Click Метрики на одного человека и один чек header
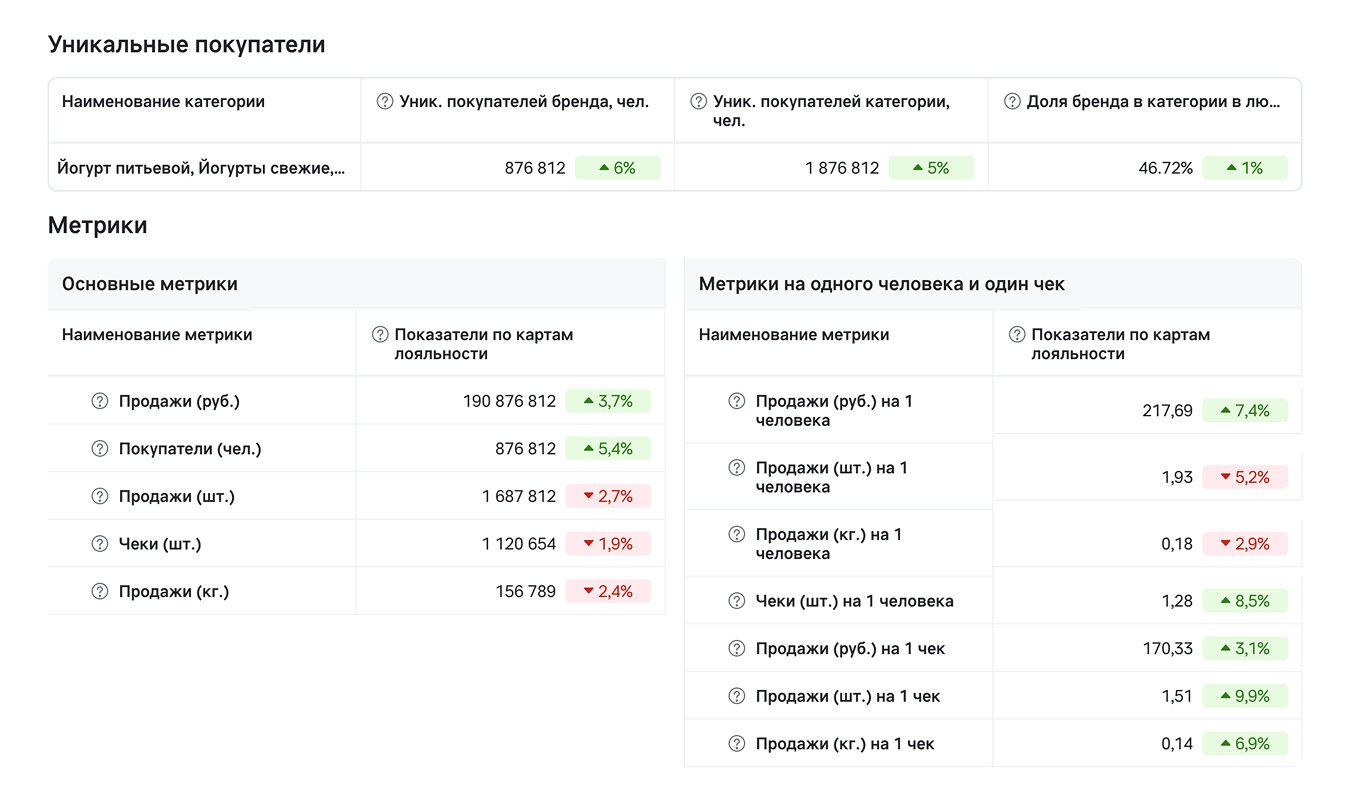1350x797 pixels. pyautogui.click(x=881, y=284)
